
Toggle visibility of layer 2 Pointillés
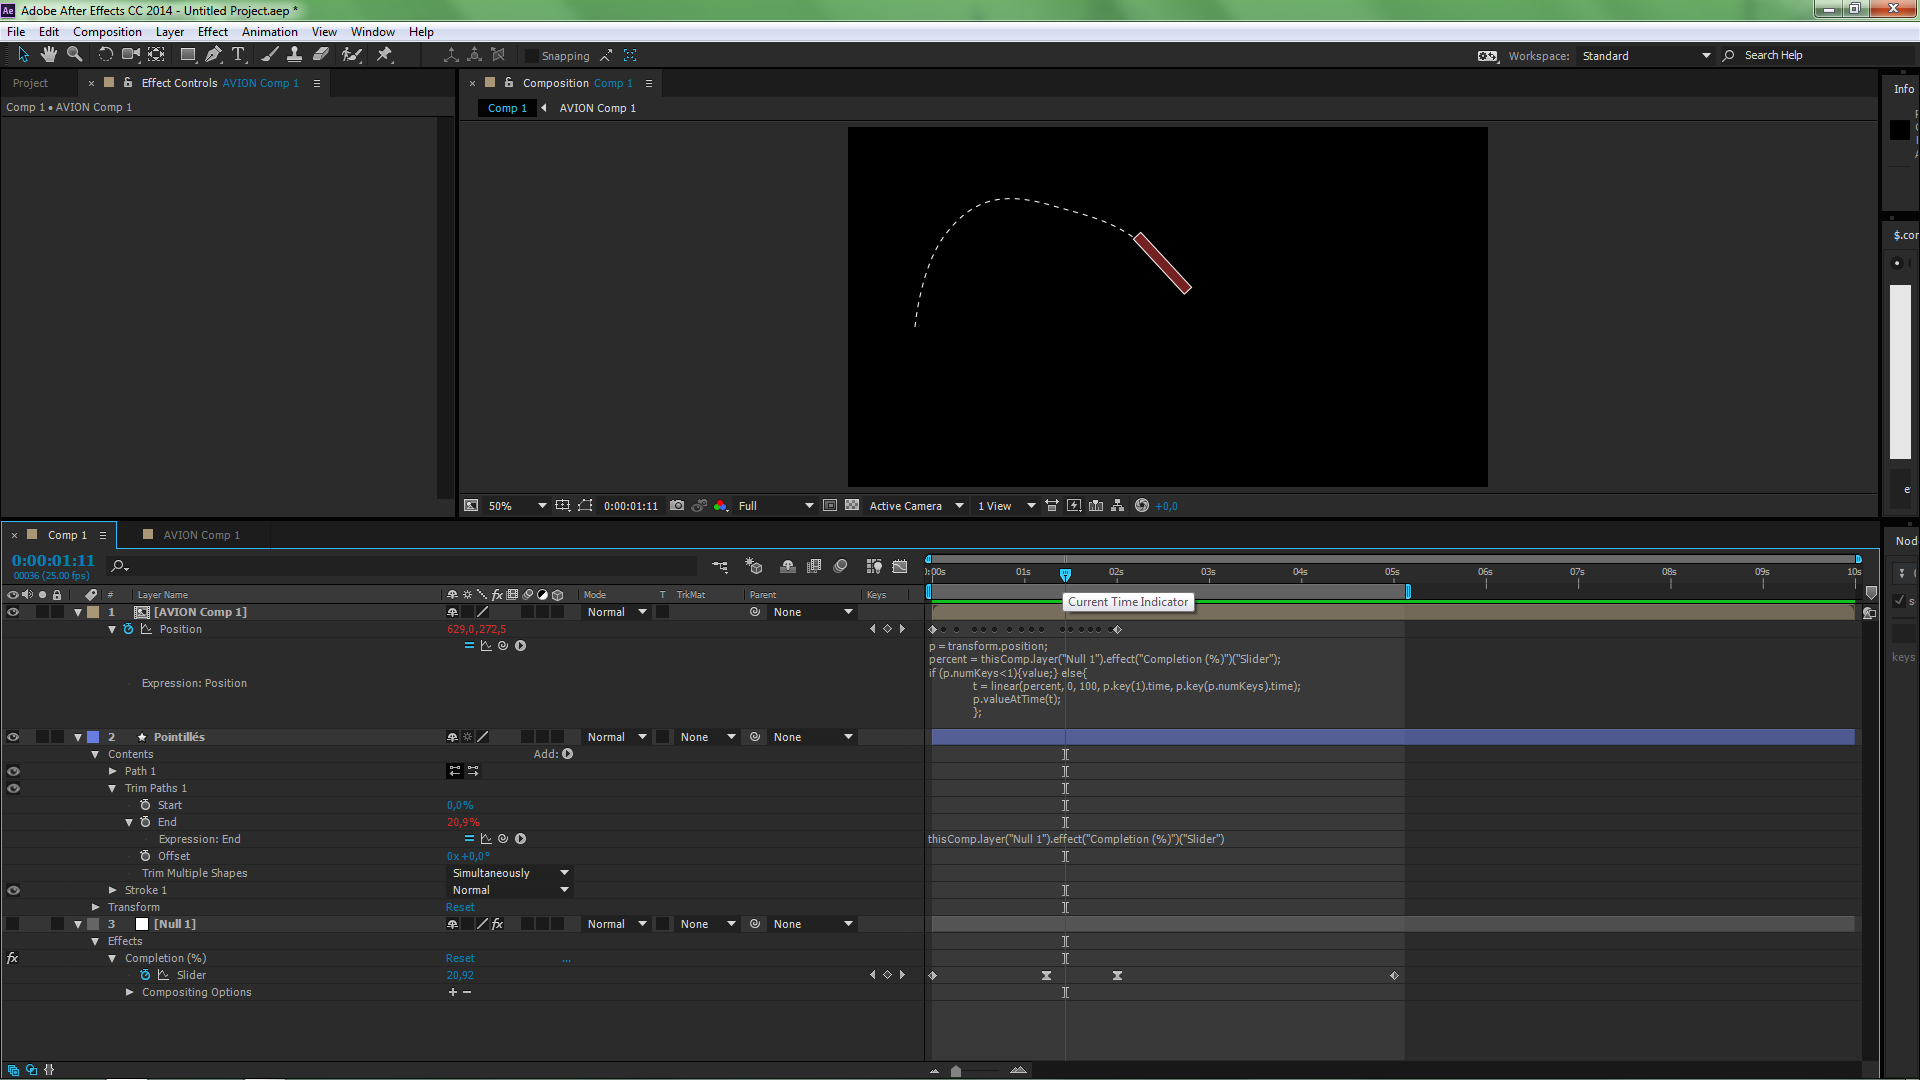pos(13,736)
